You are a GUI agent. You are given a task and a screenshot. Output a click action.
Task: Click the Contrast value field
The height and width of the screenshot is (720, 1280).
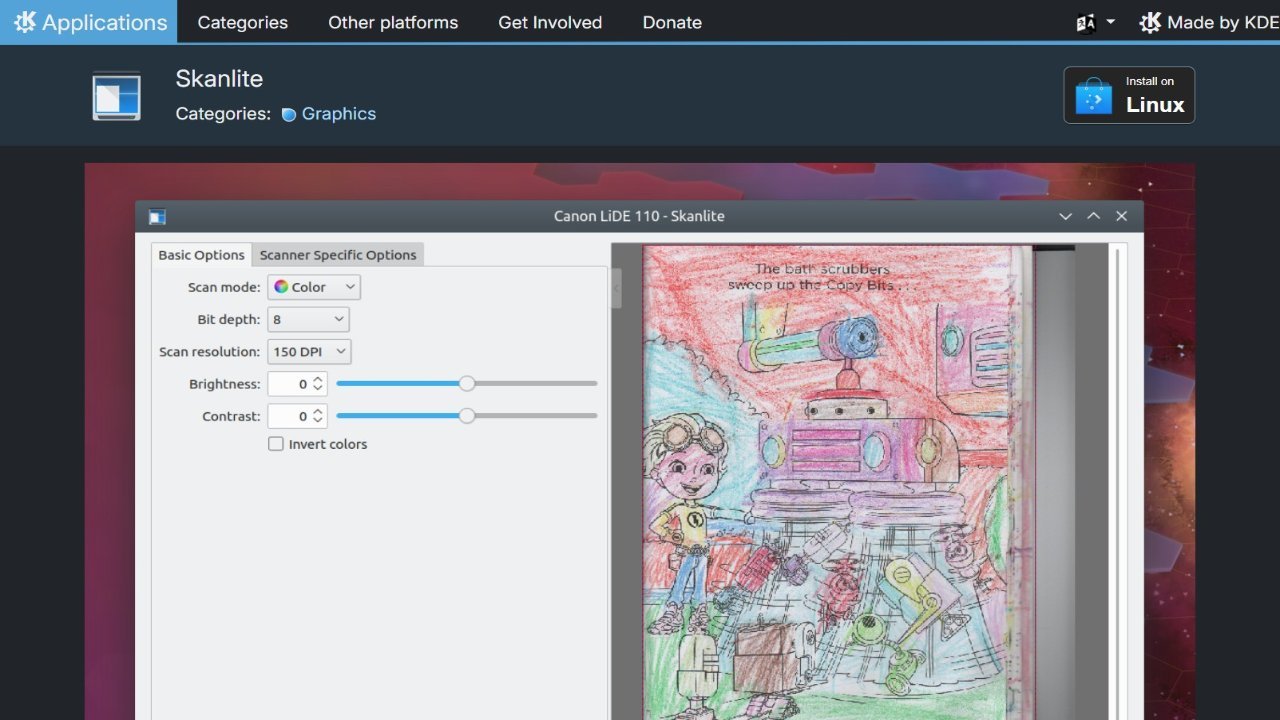[297, 416]
